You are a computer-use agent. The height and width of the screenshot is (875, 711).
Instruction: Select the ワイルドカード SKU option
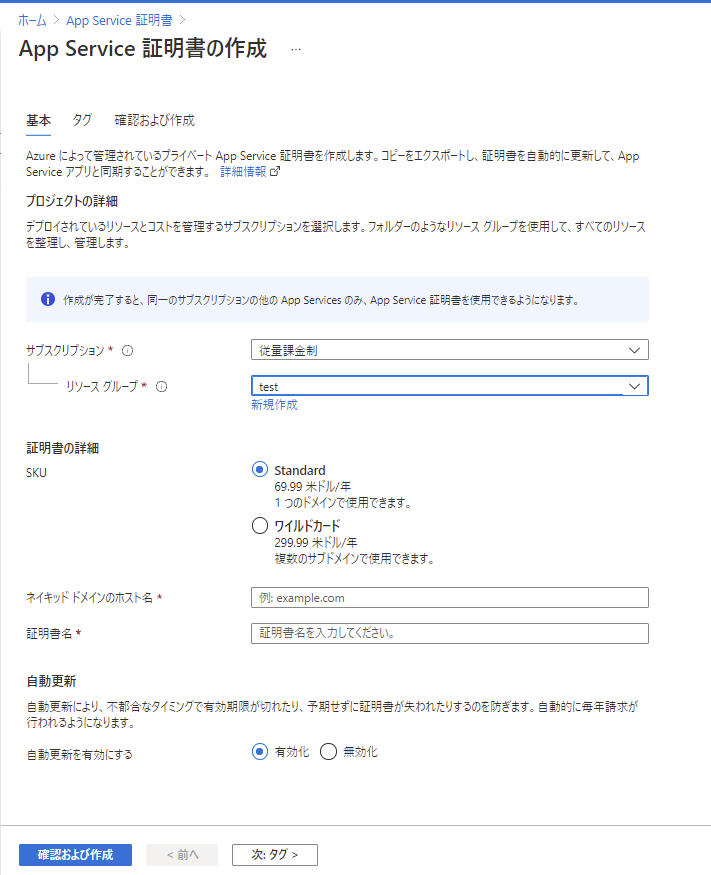(x=260, y=525)
